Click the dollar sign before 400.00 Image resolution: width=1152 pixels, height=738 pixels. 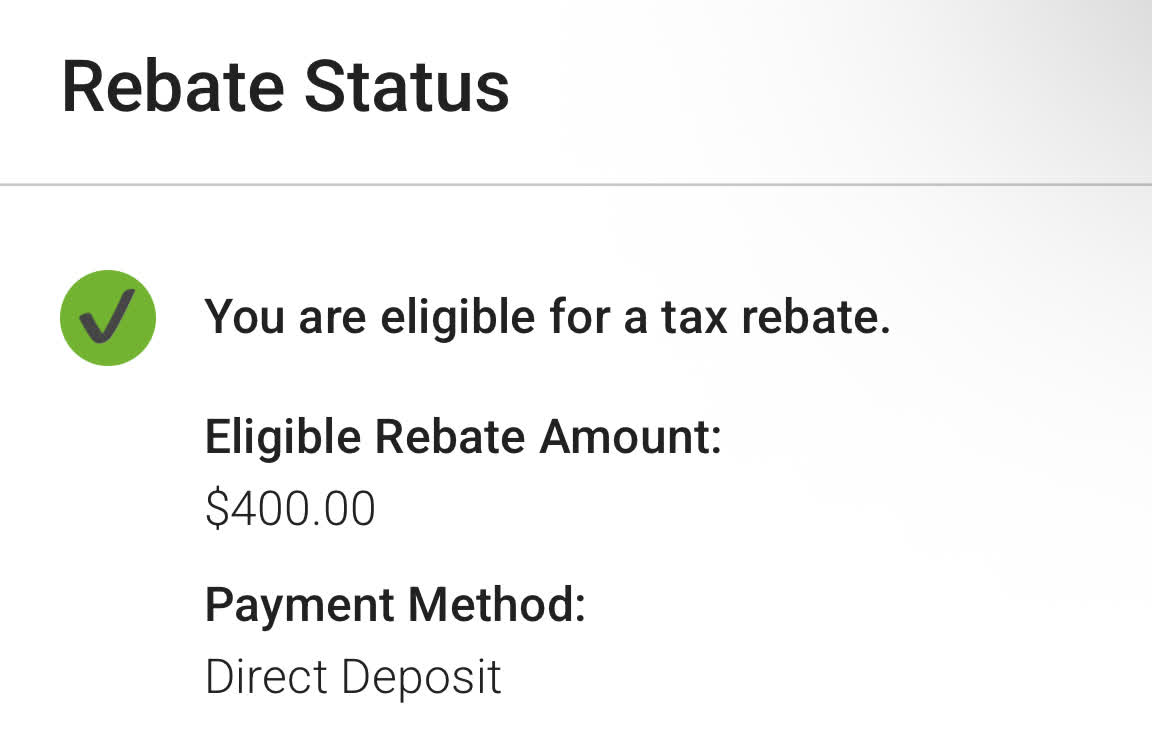(x=216, y=508)
